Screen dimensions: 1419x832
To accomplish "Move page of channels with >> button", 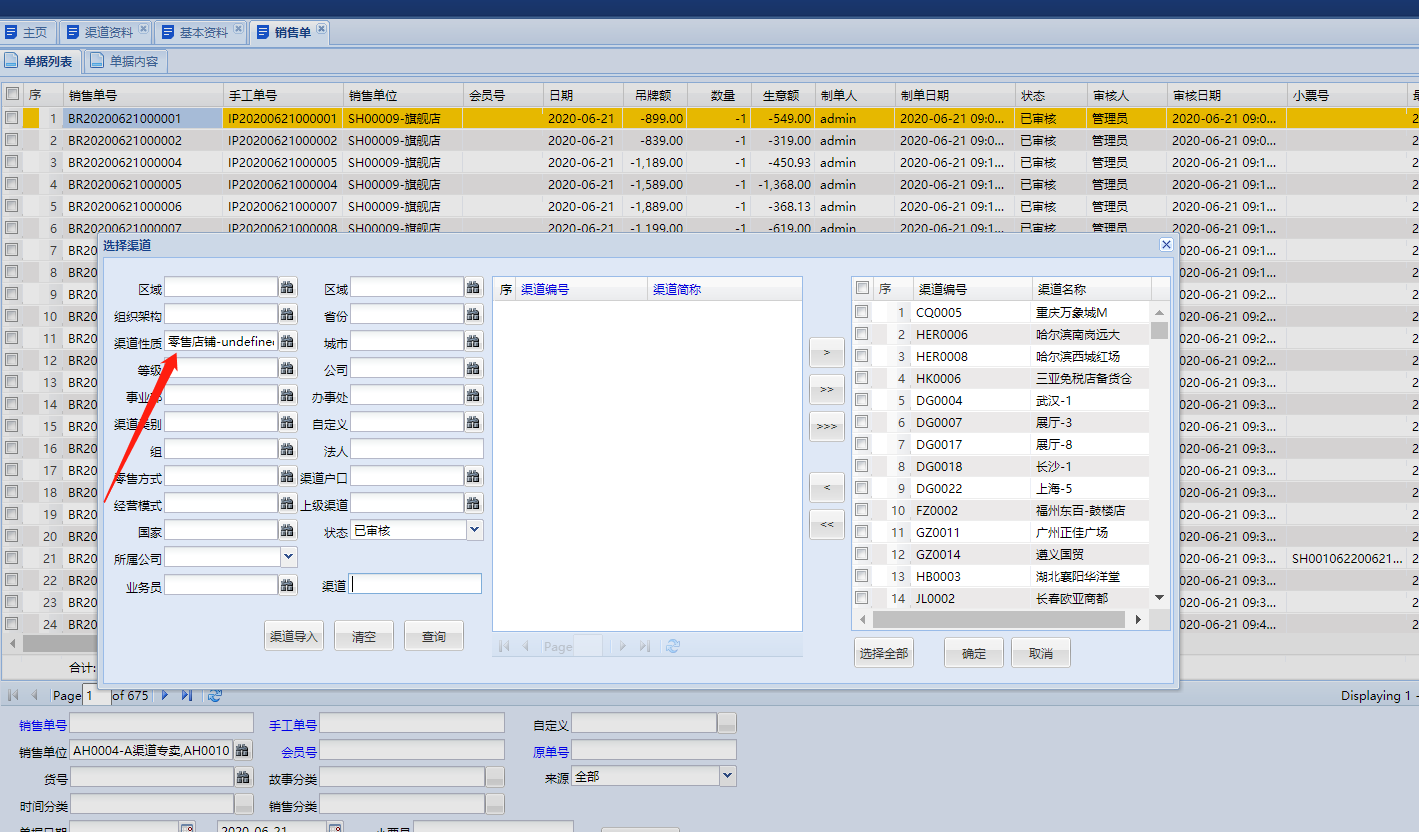I will [827, 389].
